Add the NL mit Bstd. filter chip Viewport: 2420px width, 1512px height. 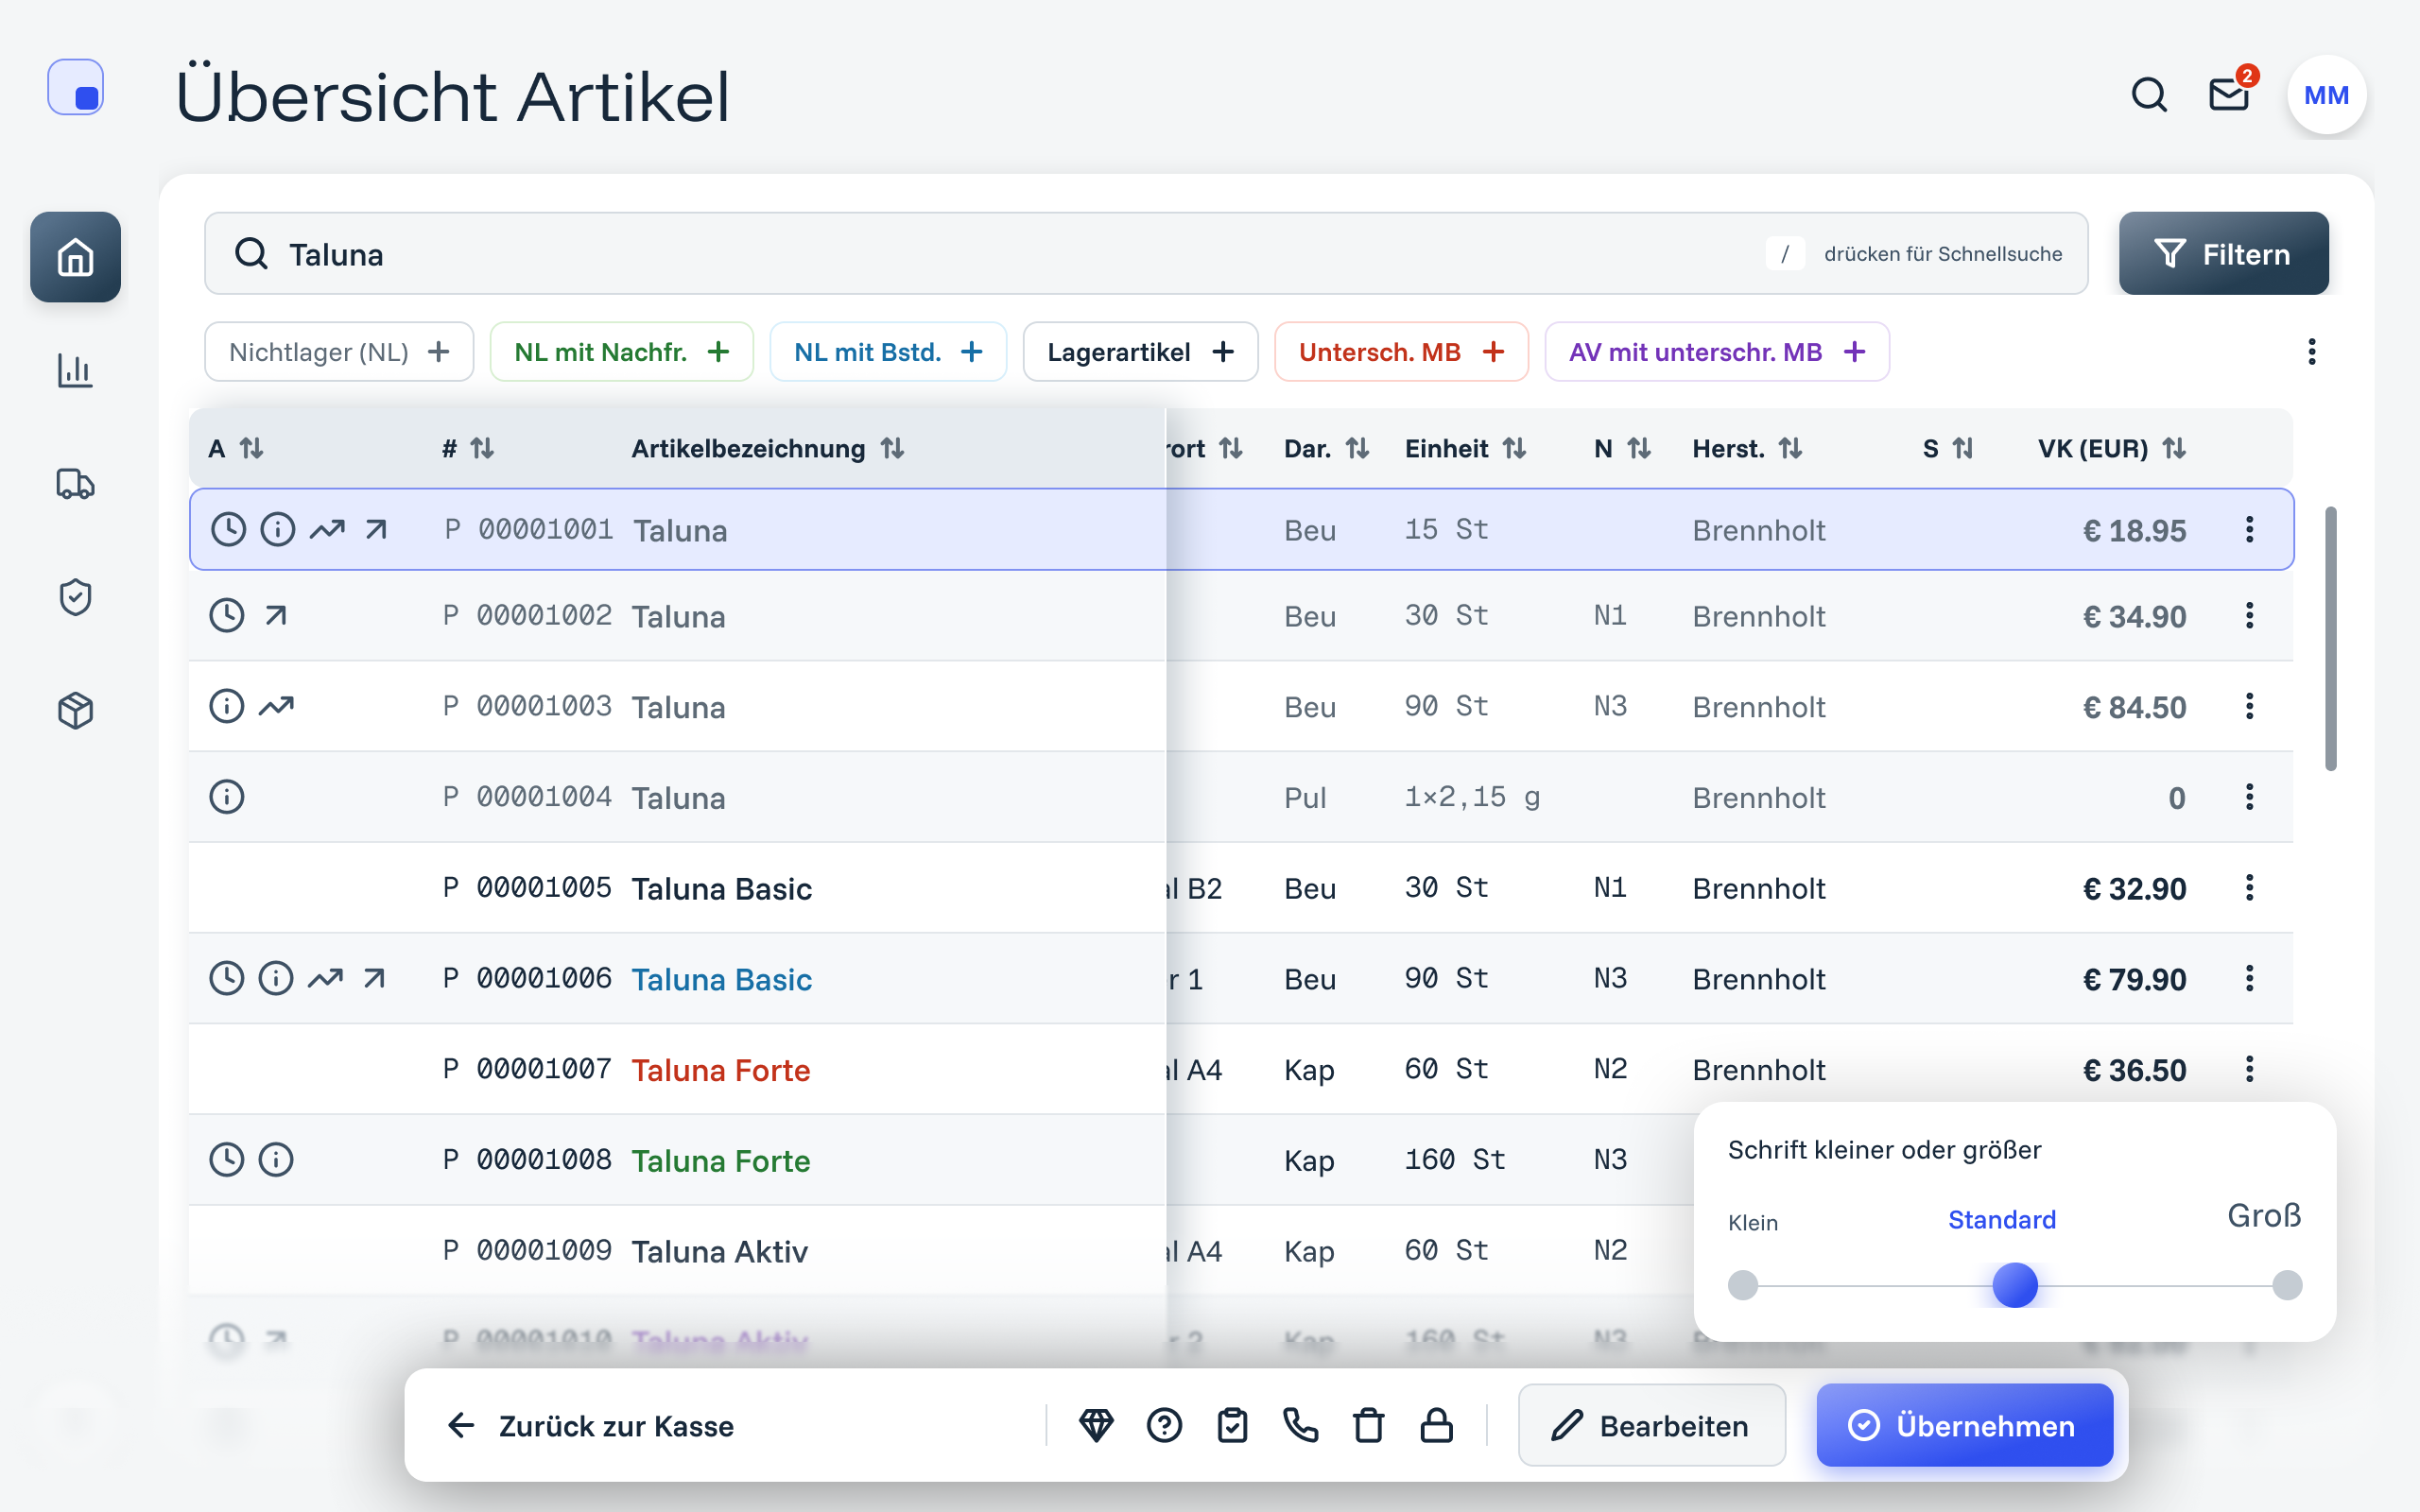click(x=888, y=352)
